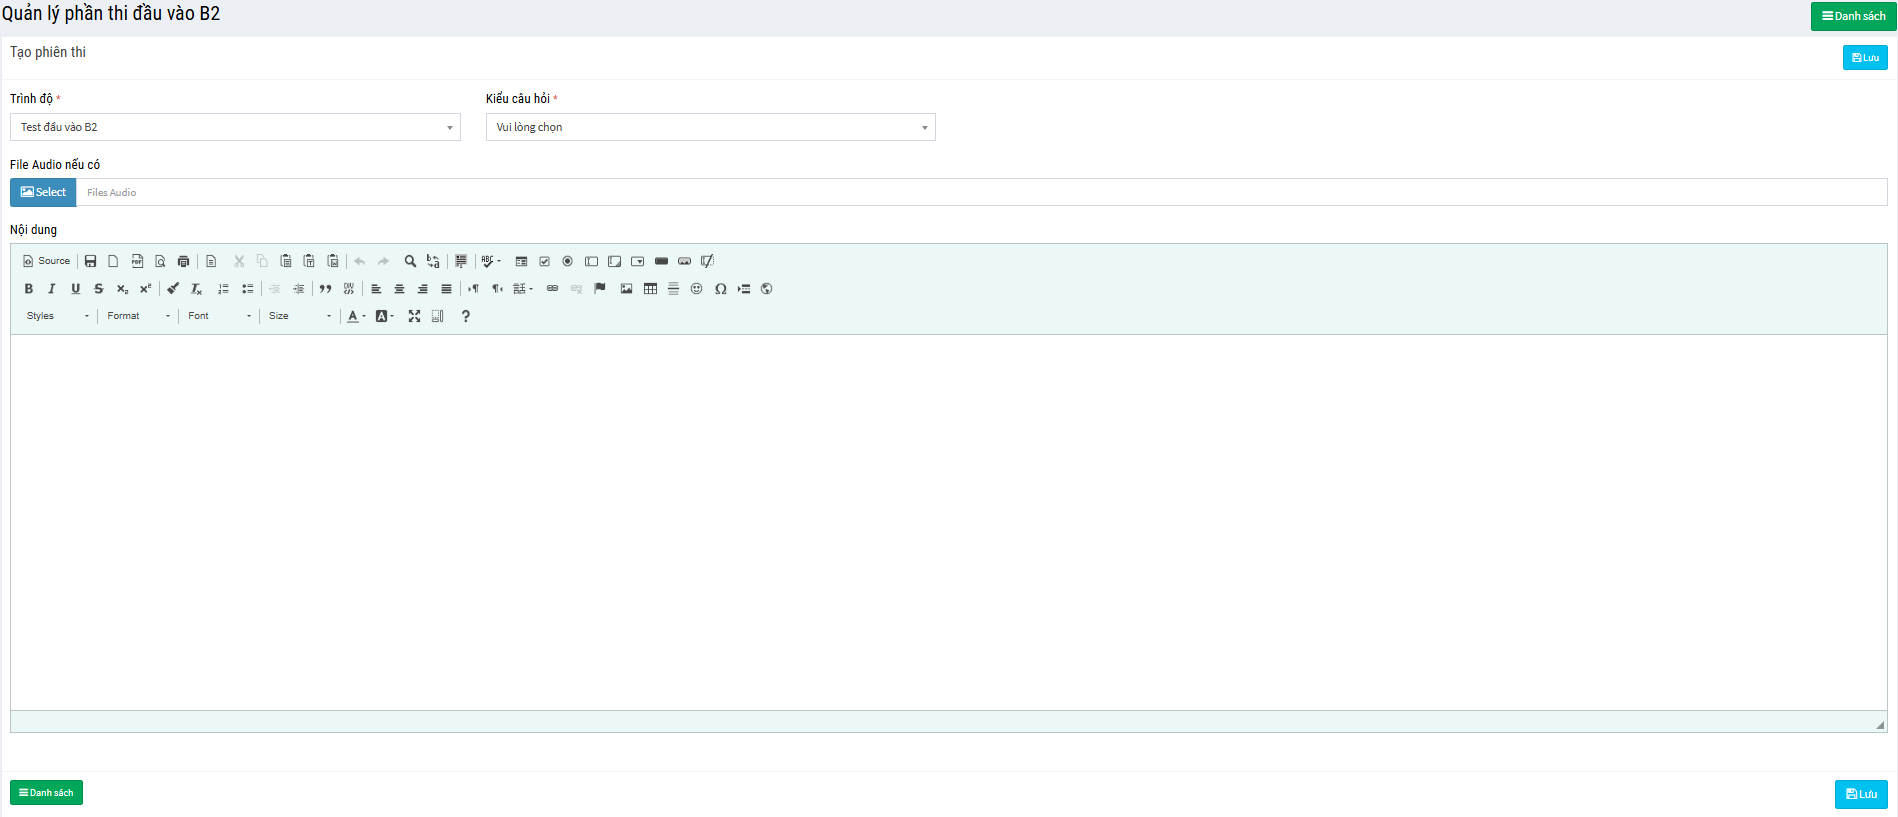Open the Styles combo box
The height and width of the screenshot is (817, 1898).
click(x=57, y=316)
